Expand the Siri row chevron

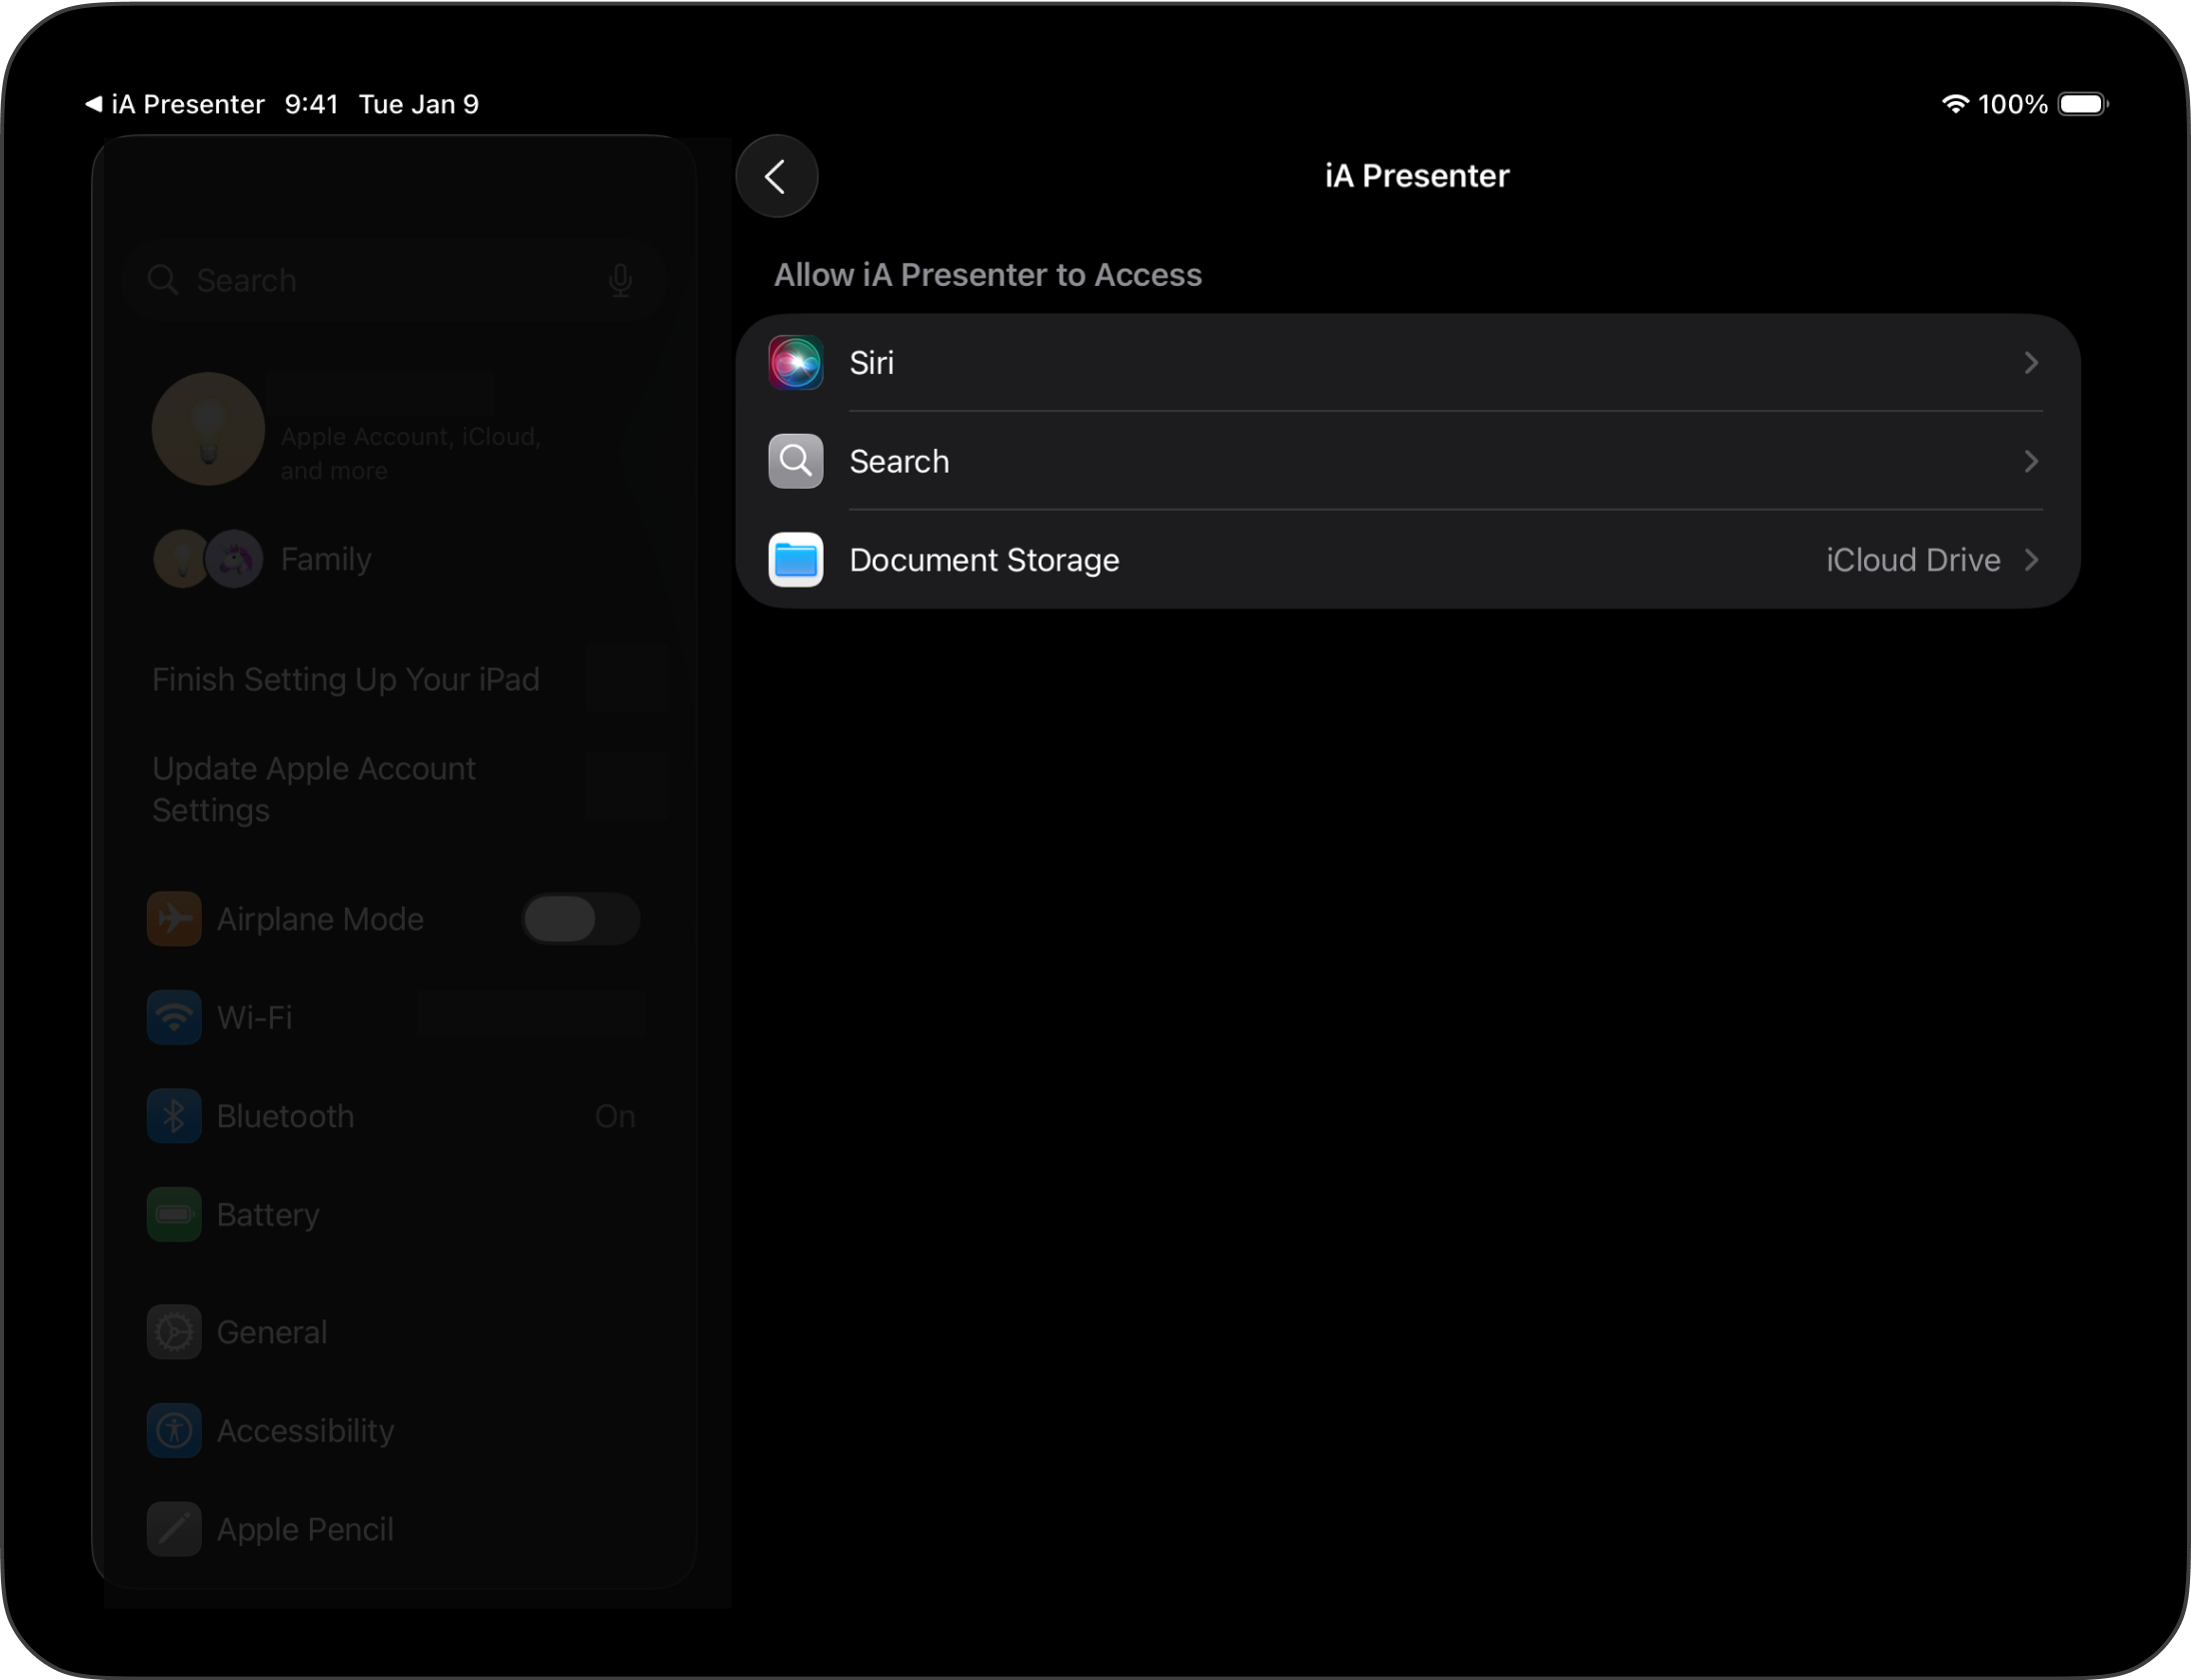(x=2030, y=363)
